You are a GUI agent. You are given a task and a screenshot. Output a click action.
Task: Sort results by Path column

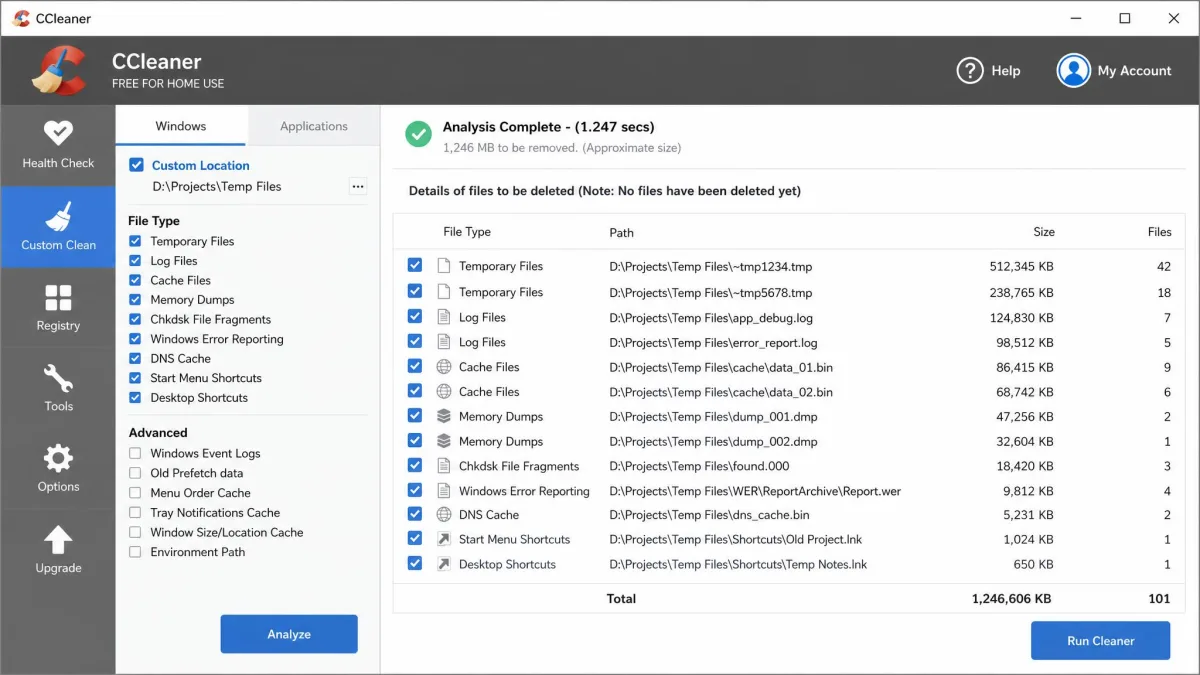(622, 232)
